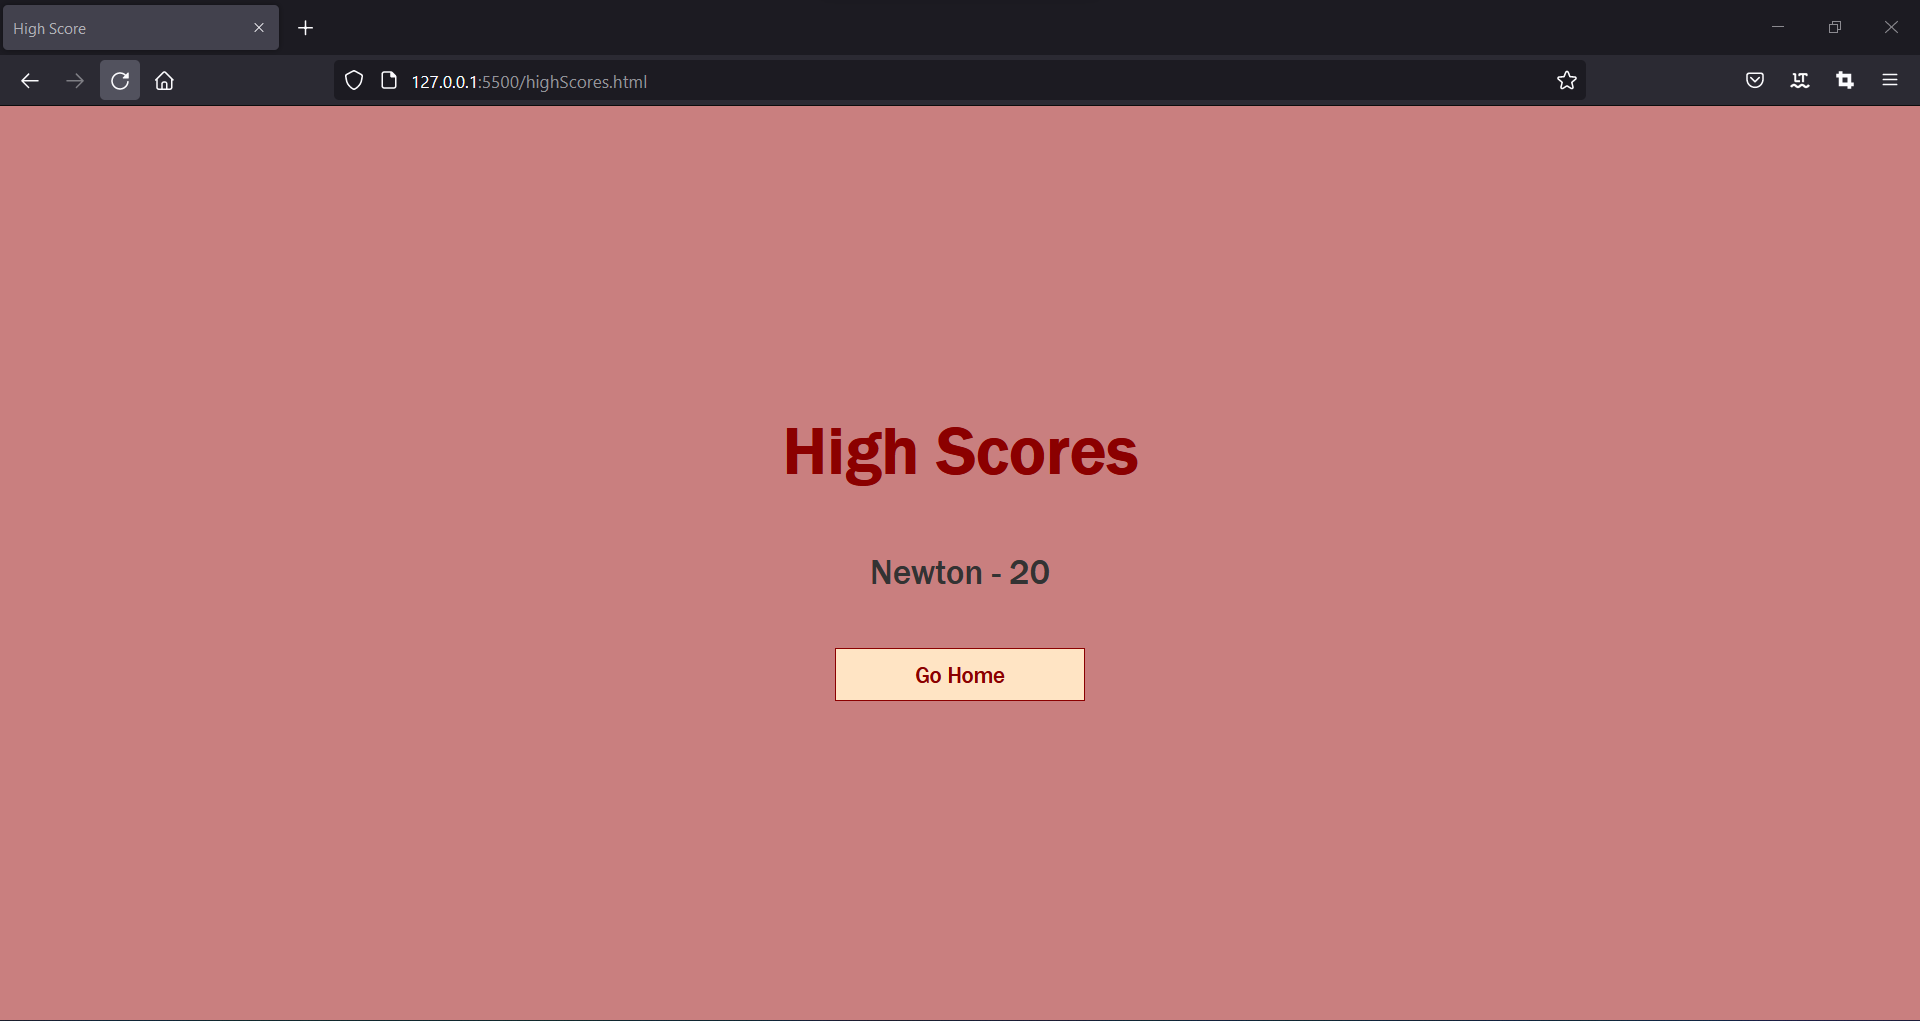Open tracking protection shield panel
The height and width of the screenshot is (1021, 1920).
click(353, 80)
